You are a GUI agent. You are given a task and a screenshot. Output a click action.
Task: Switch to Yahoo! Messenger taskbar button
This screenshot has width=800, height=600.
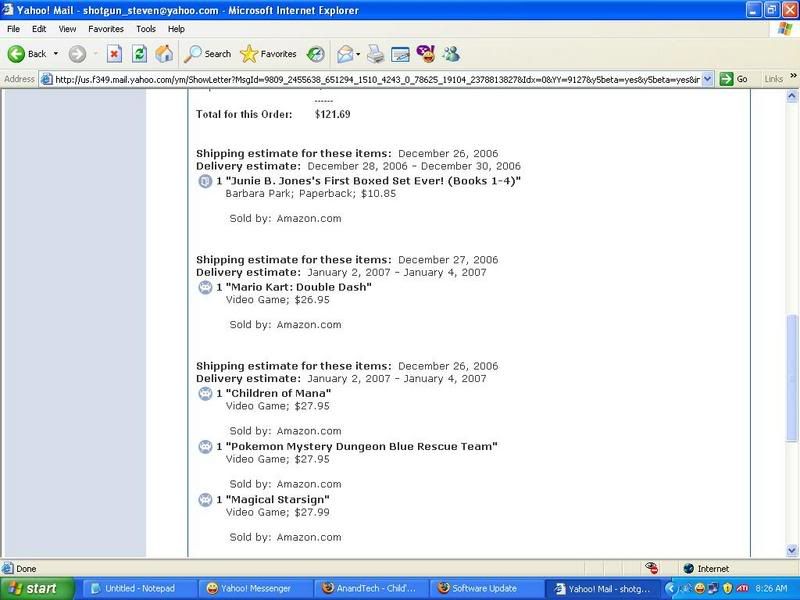click(x=255, y=588)
